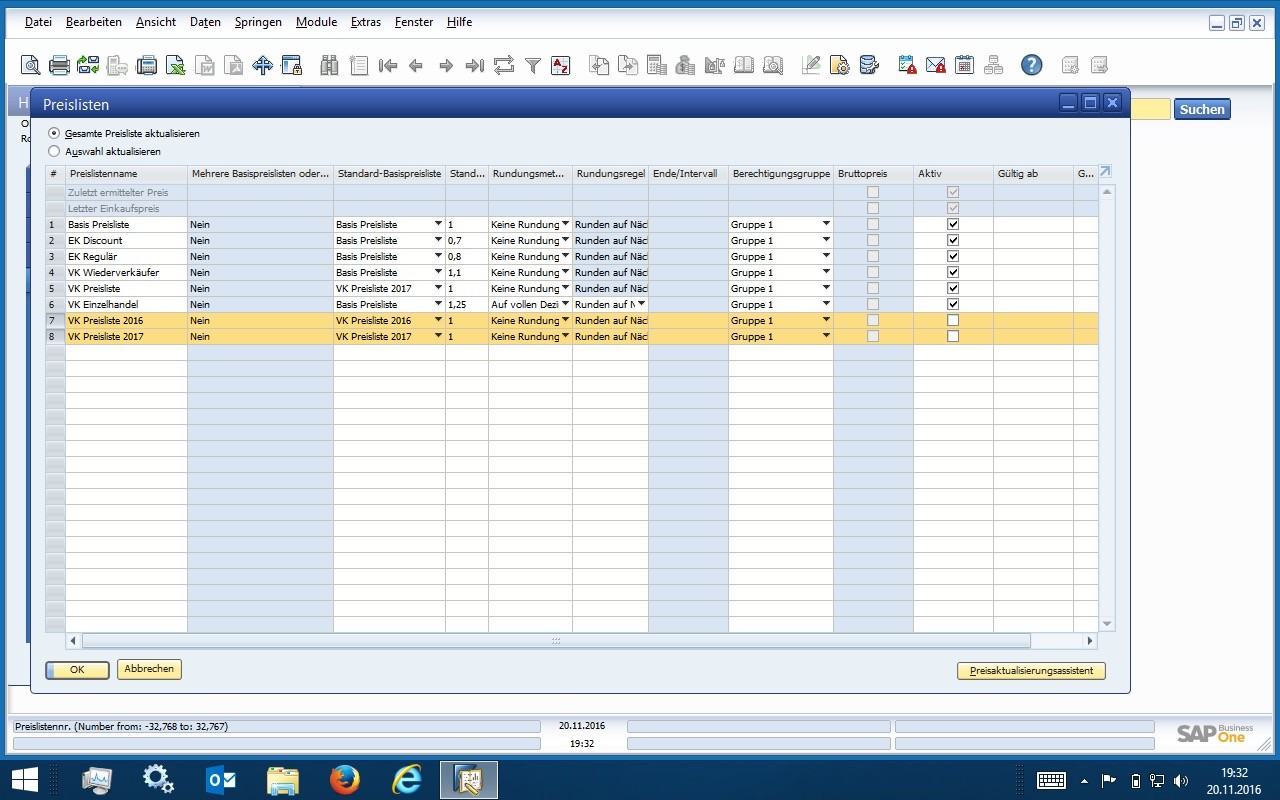Click the A-Z sort icon
Screen dimensions: 1280x800
coord(561,66)
